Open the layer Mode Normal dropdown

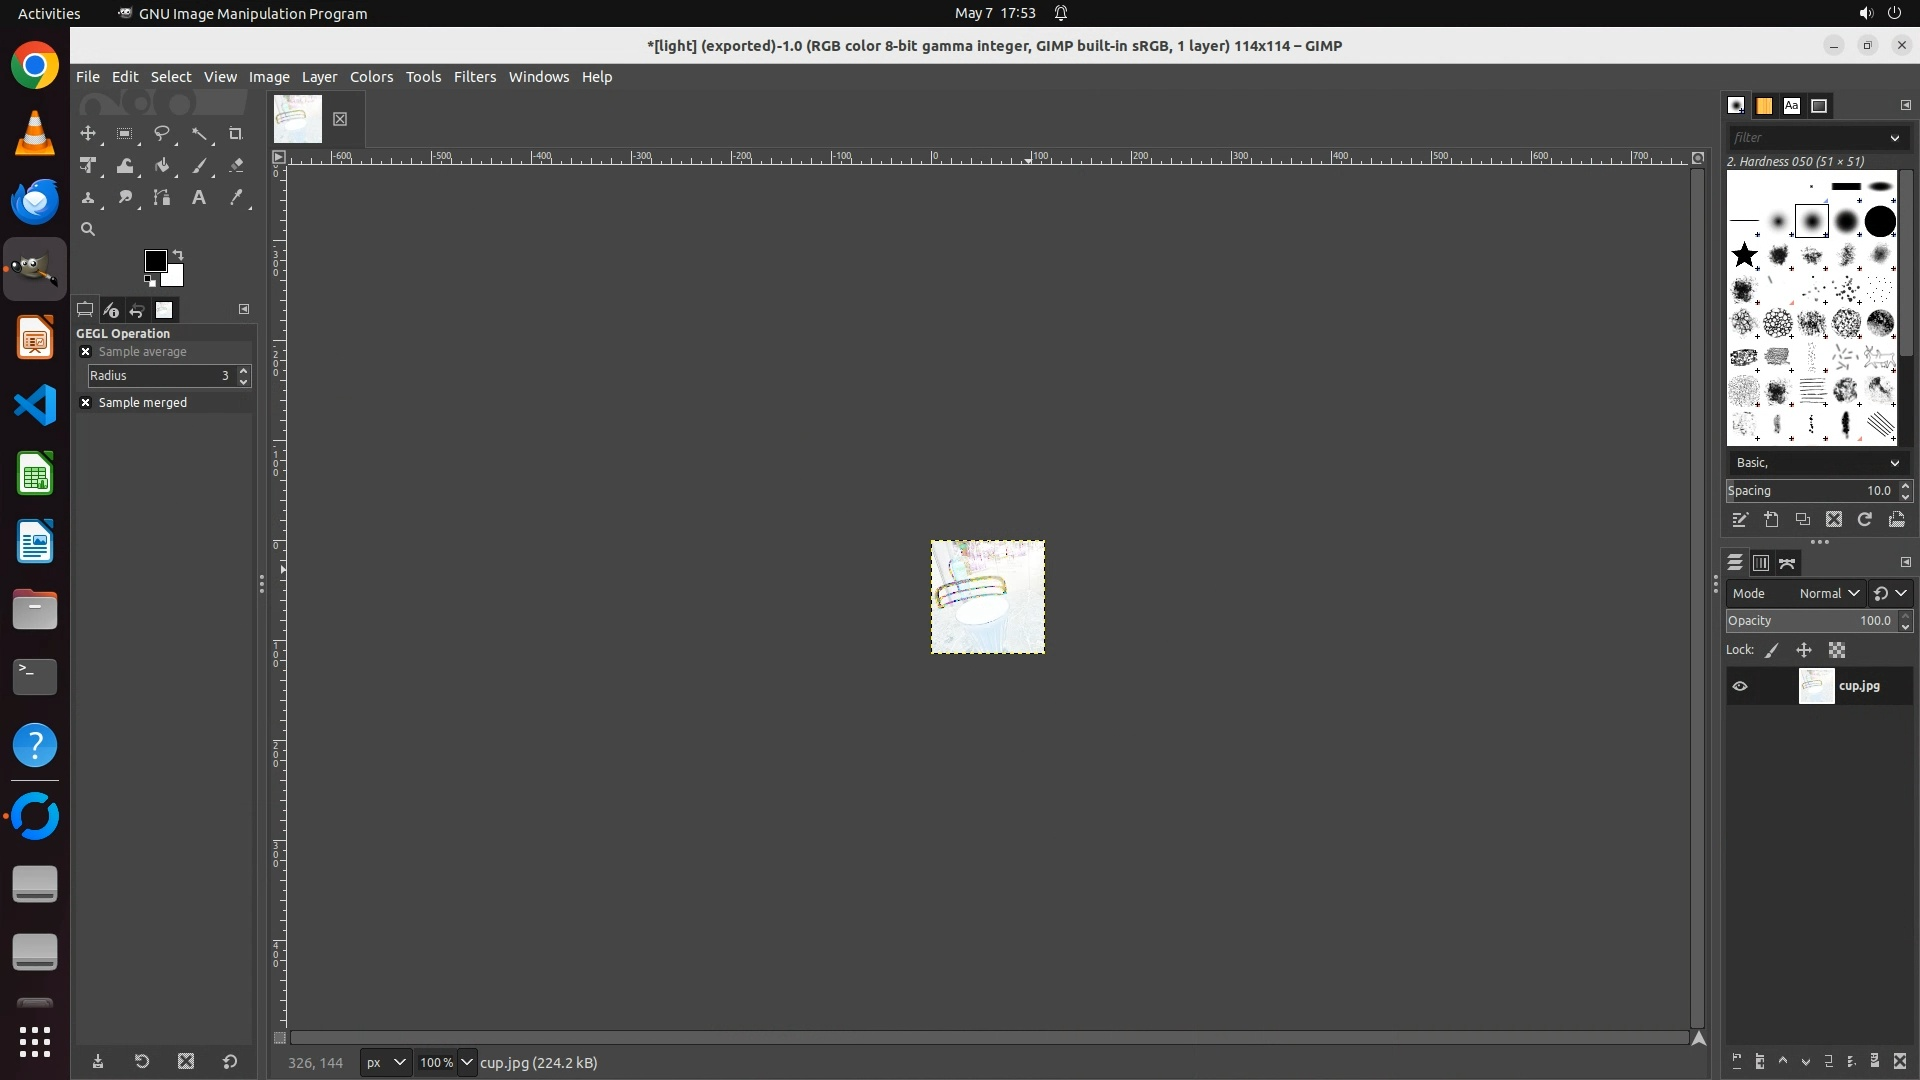coord(1829,593)
